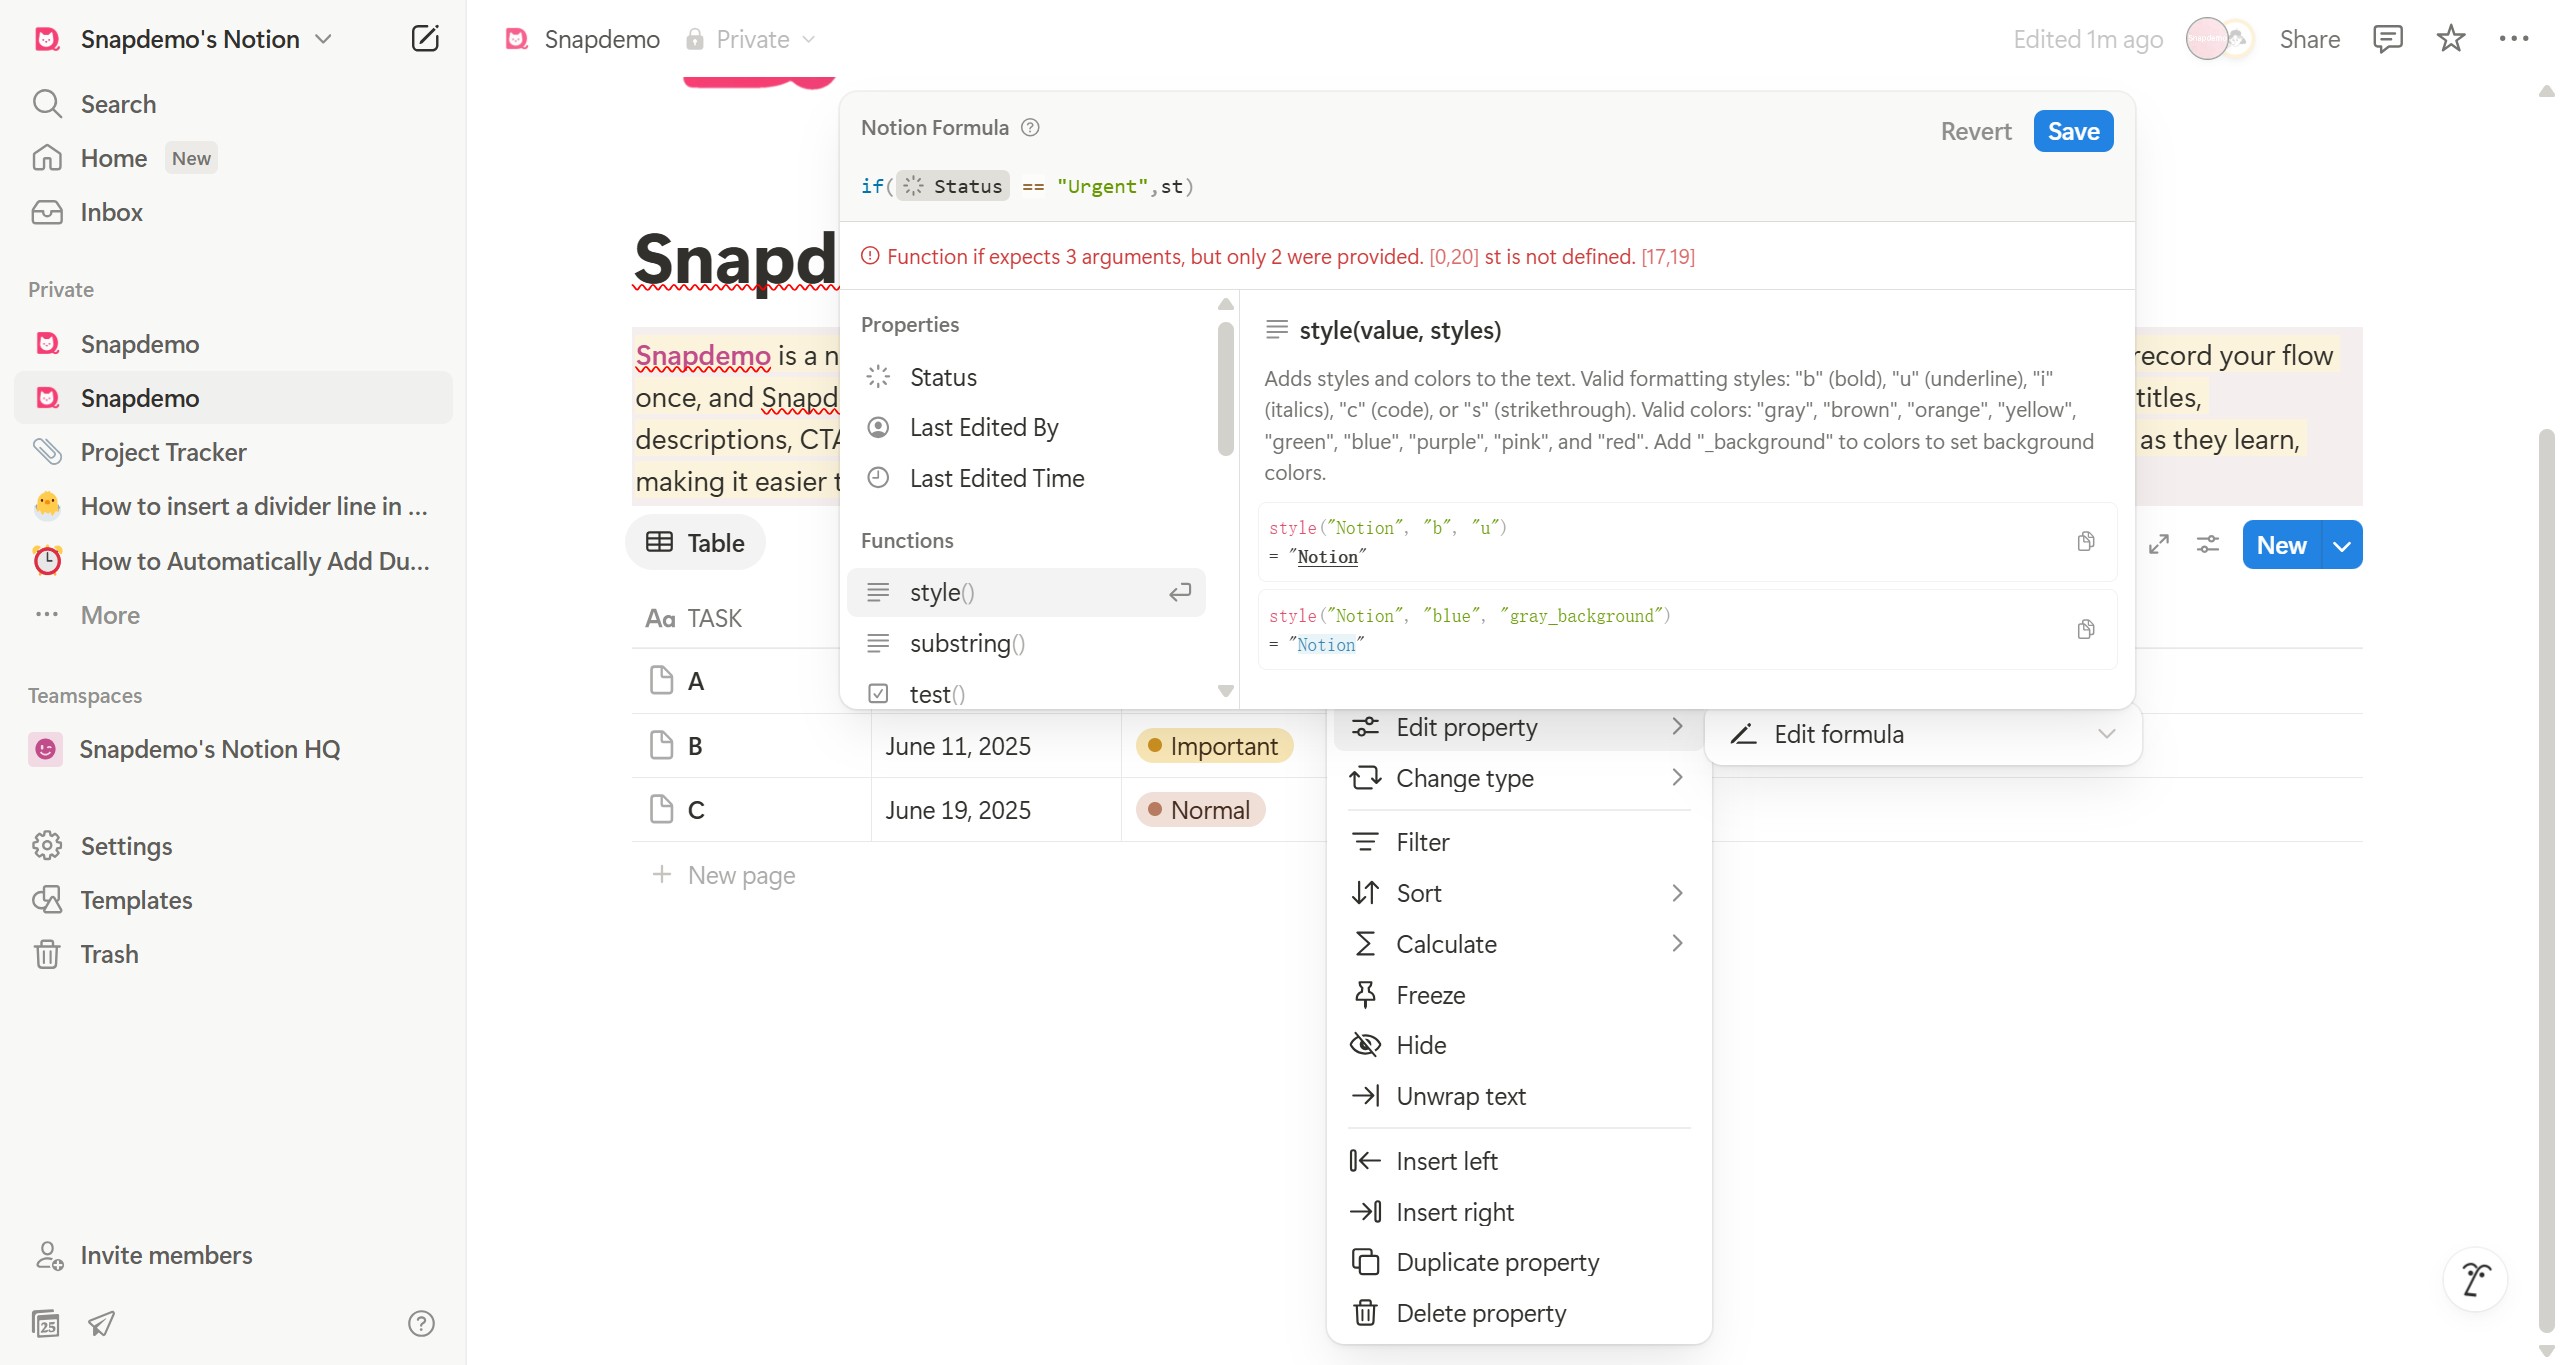Insert the Status property into formula
The height and width of the screenshot is (1365, 2561).
tap(1026, 377)
